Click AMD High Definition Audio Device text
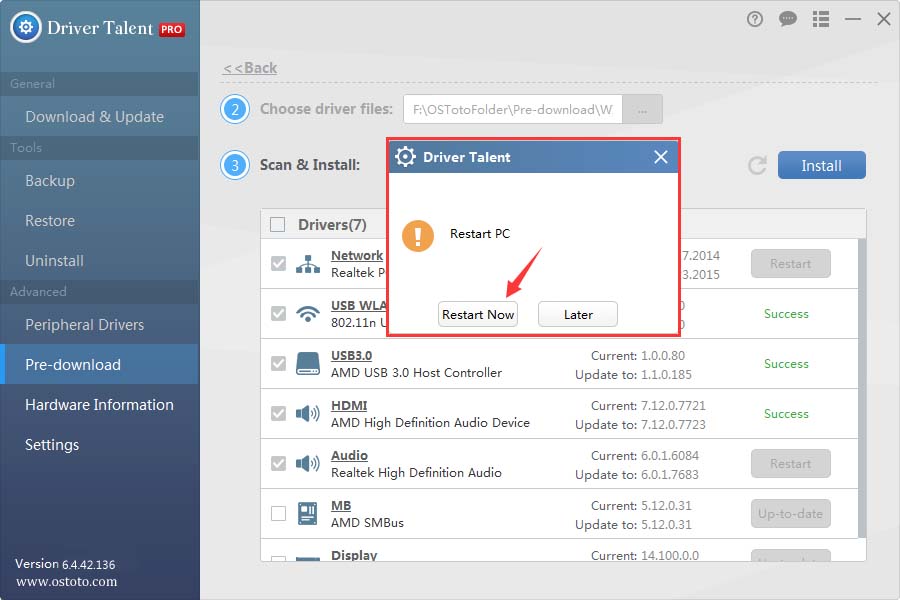The image size is (900, 600). coord(430,423)
